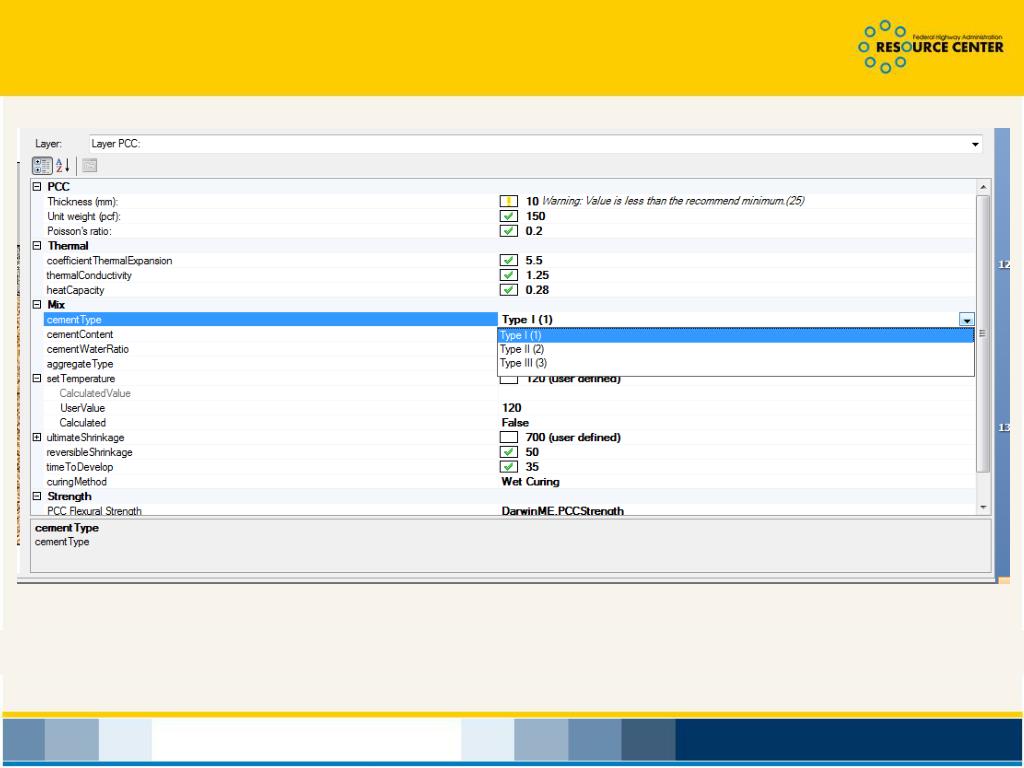This screenshot has height=768, width=1024.
Task: Click the scrollbar down arrow
Action: (984, 507)
